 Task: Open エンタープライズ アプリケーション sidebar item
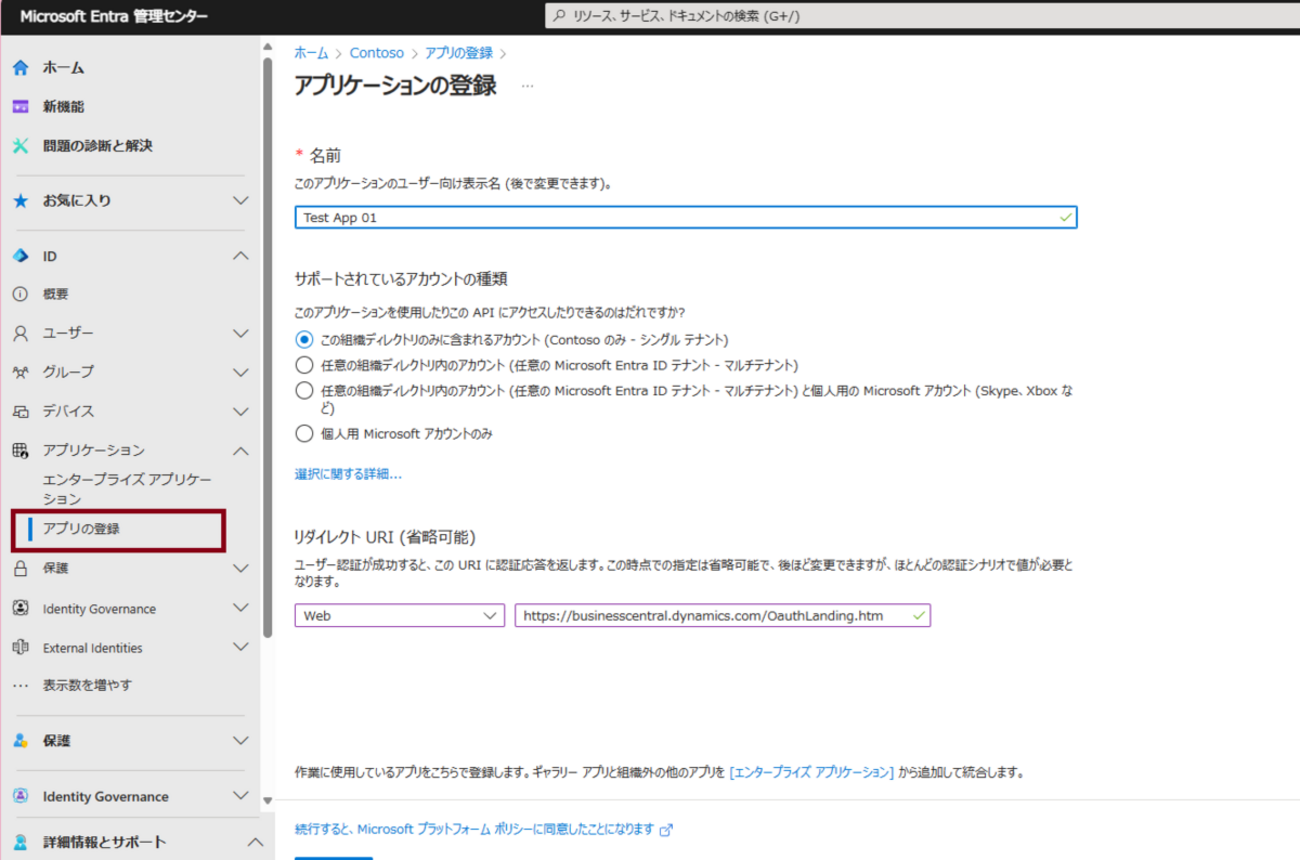pos(126,489)
